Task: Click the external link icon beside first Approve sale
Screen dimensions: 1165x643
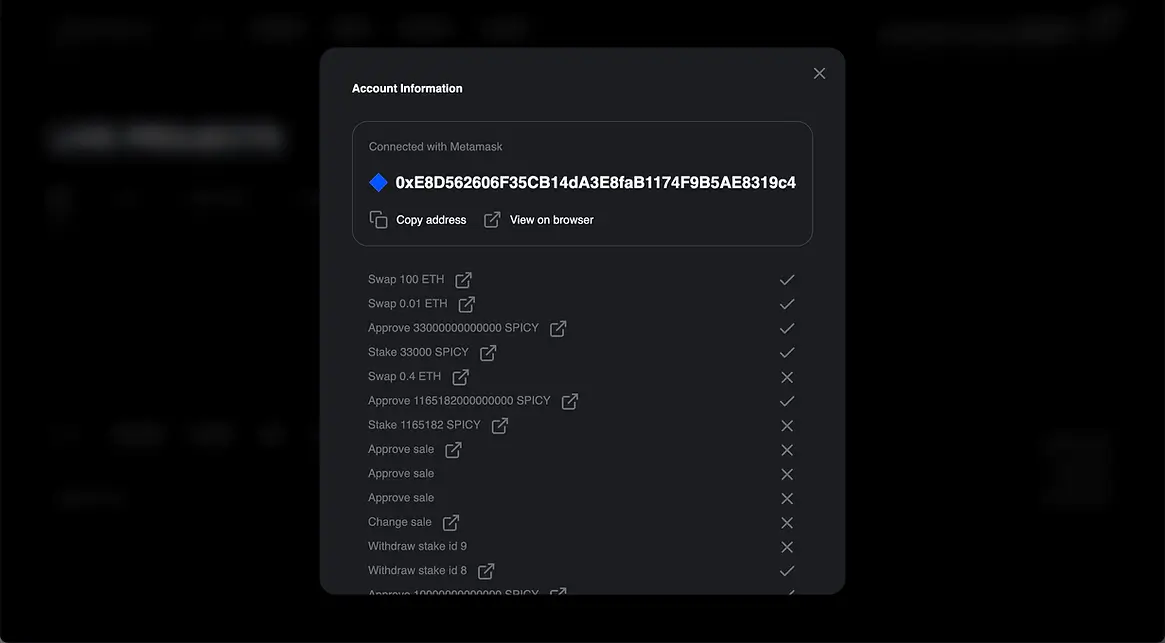Action: (453, 450)
